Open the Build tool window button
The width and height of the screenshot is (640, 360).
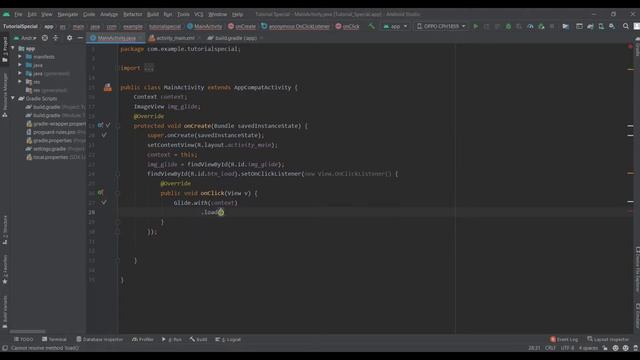click(198, 339)
